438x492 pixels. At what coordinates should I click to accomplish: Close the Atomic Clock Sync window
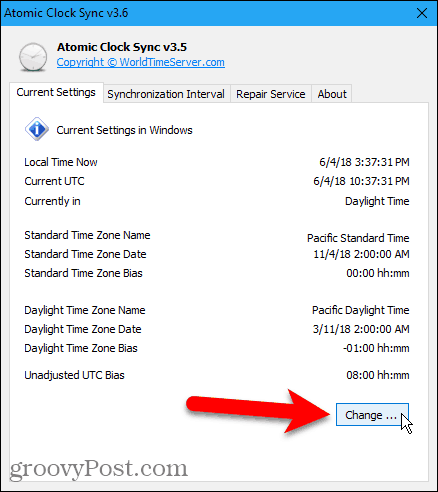[x=422, y=13]
